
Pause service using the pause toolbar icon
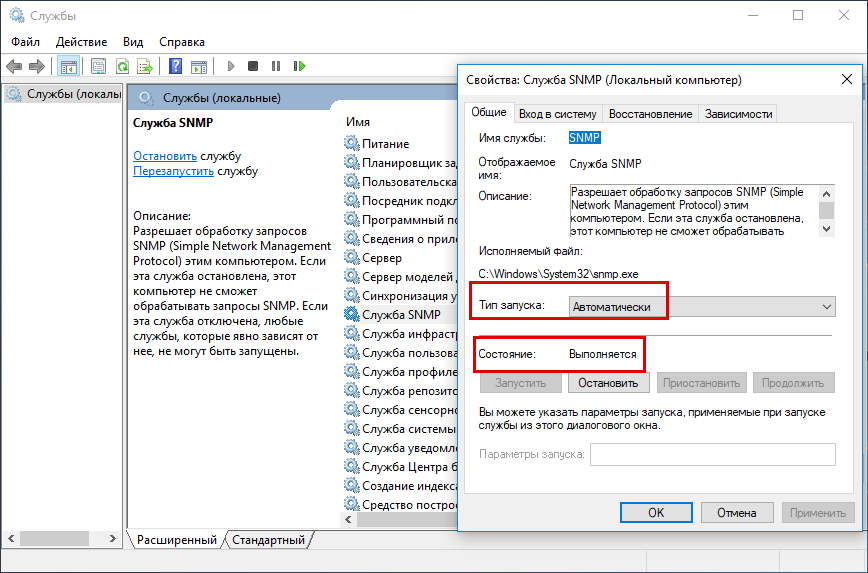coord(276,66)
